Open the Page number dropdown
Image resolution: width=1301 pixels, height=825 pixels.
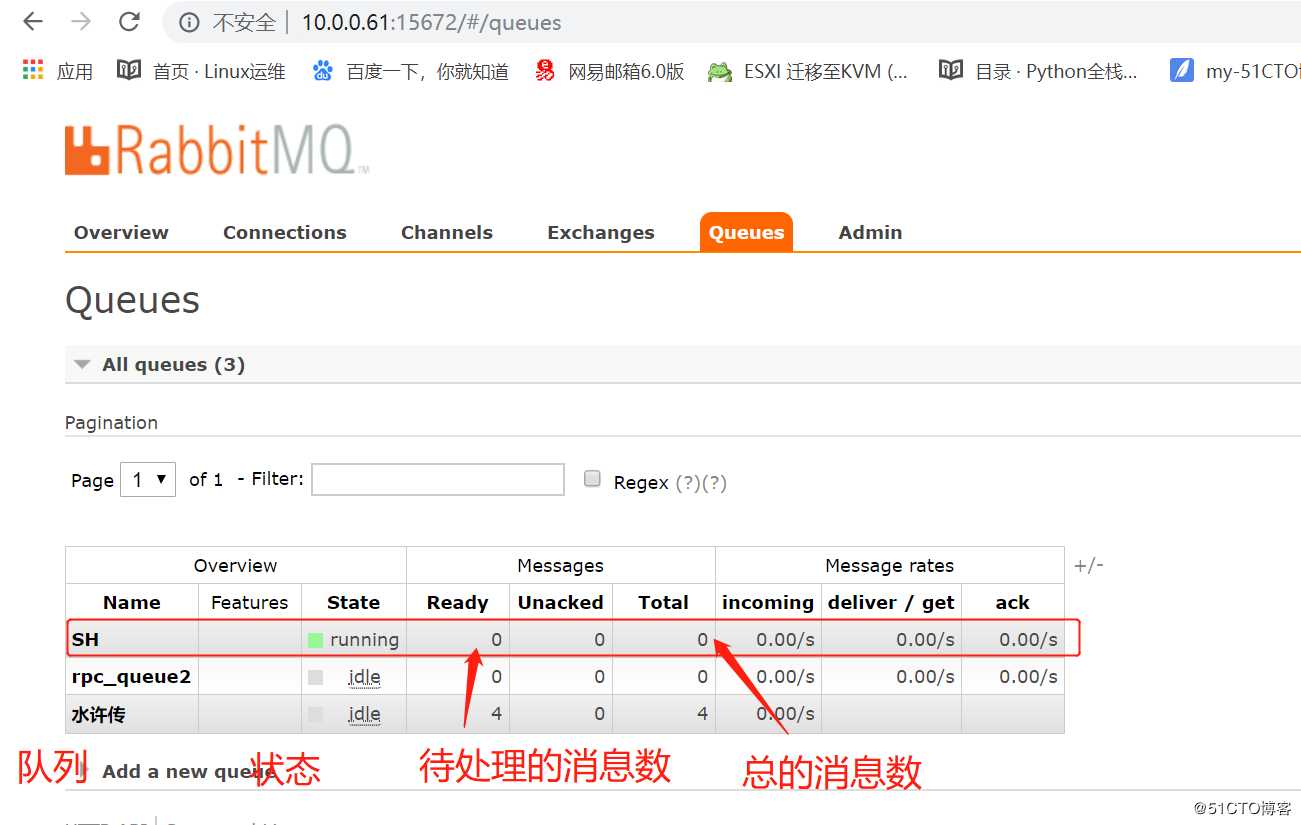coord(148,480)
